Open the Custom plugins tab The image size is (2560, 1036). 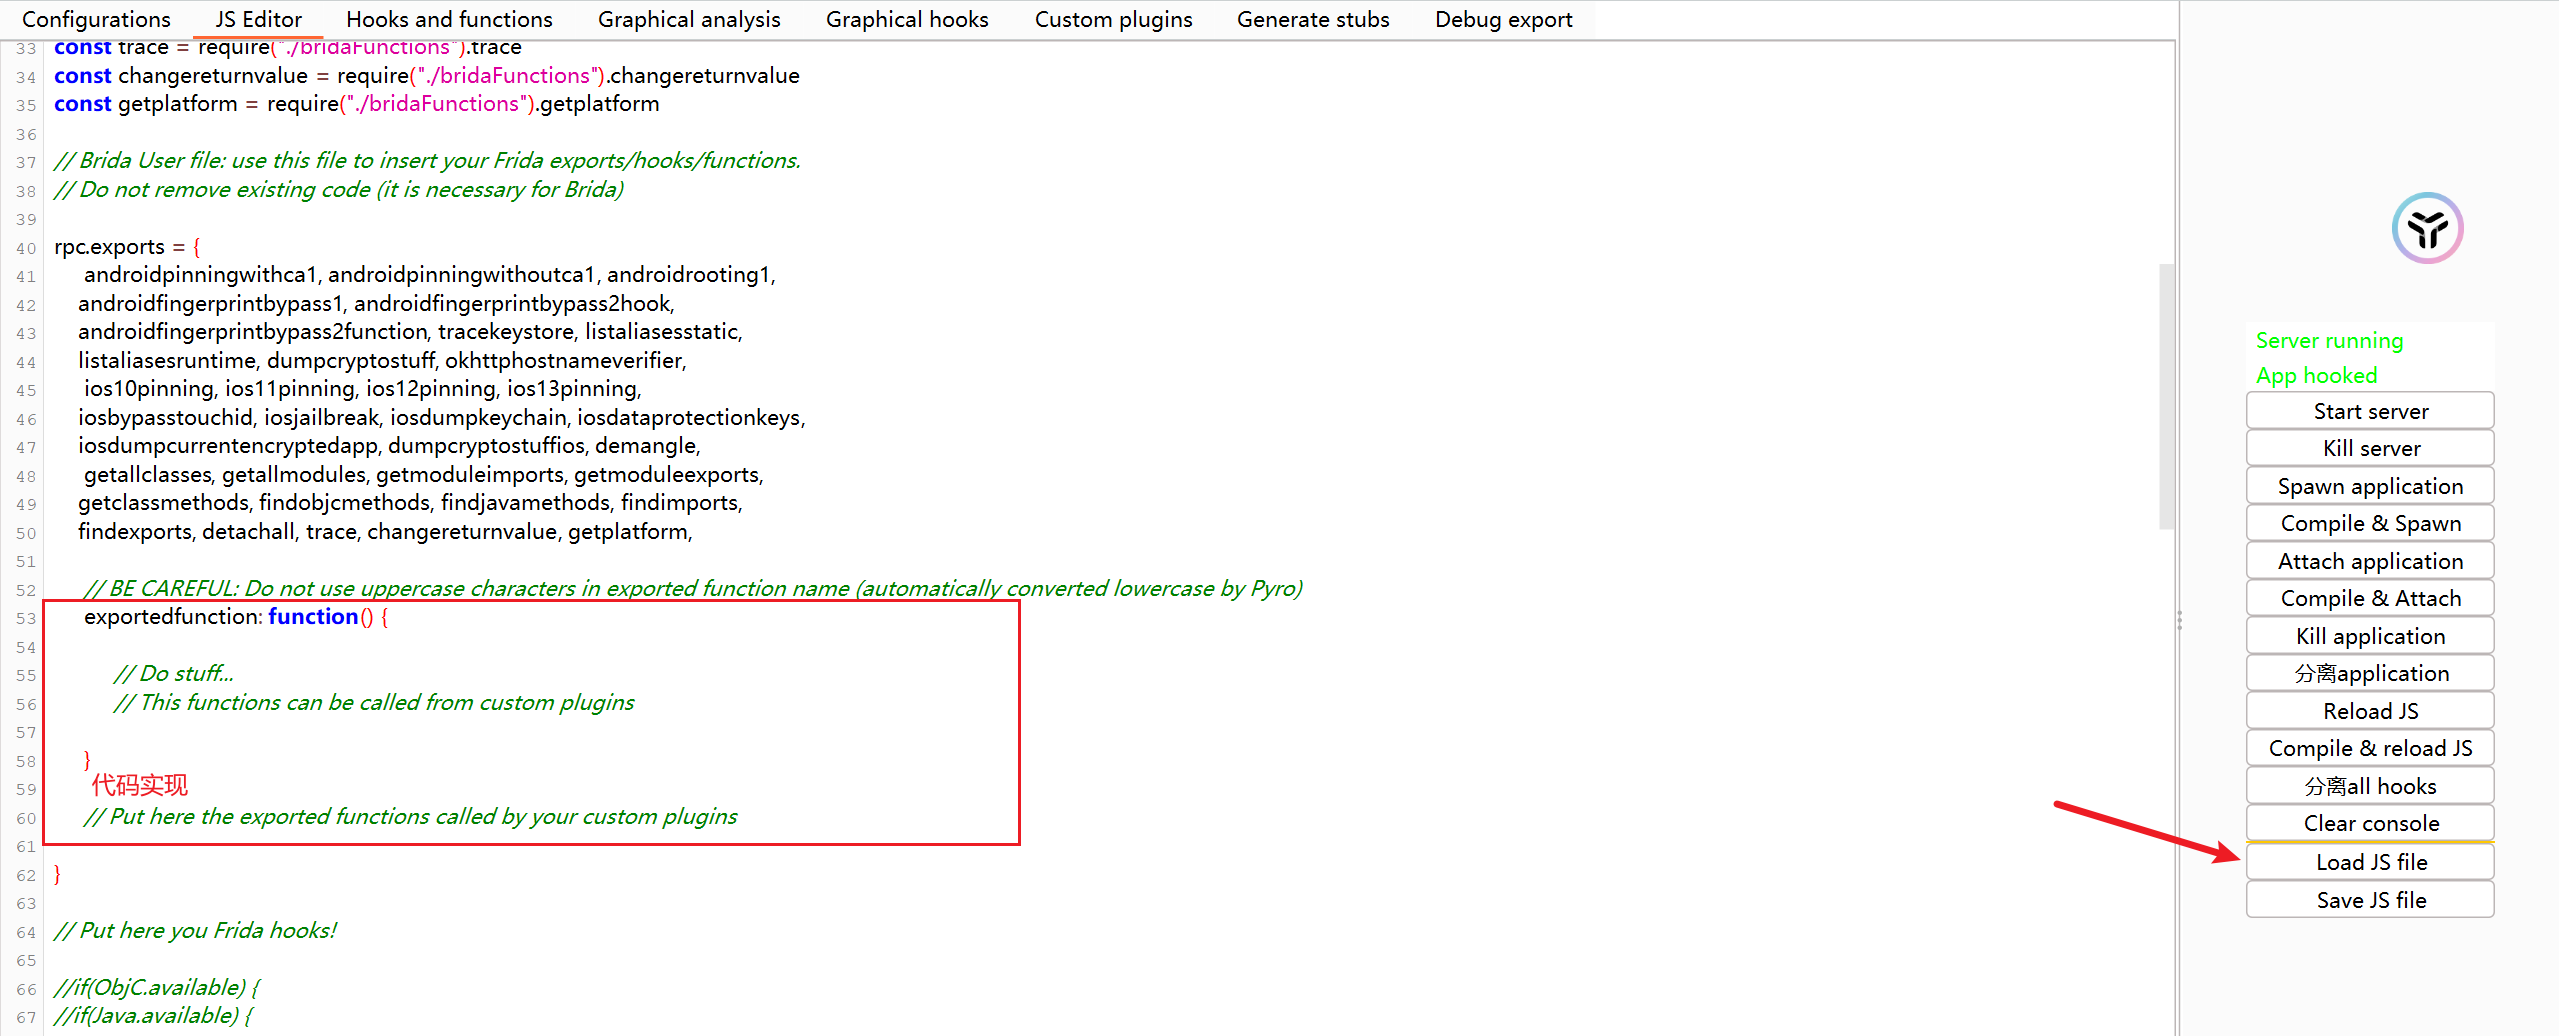coord(1113,19)
